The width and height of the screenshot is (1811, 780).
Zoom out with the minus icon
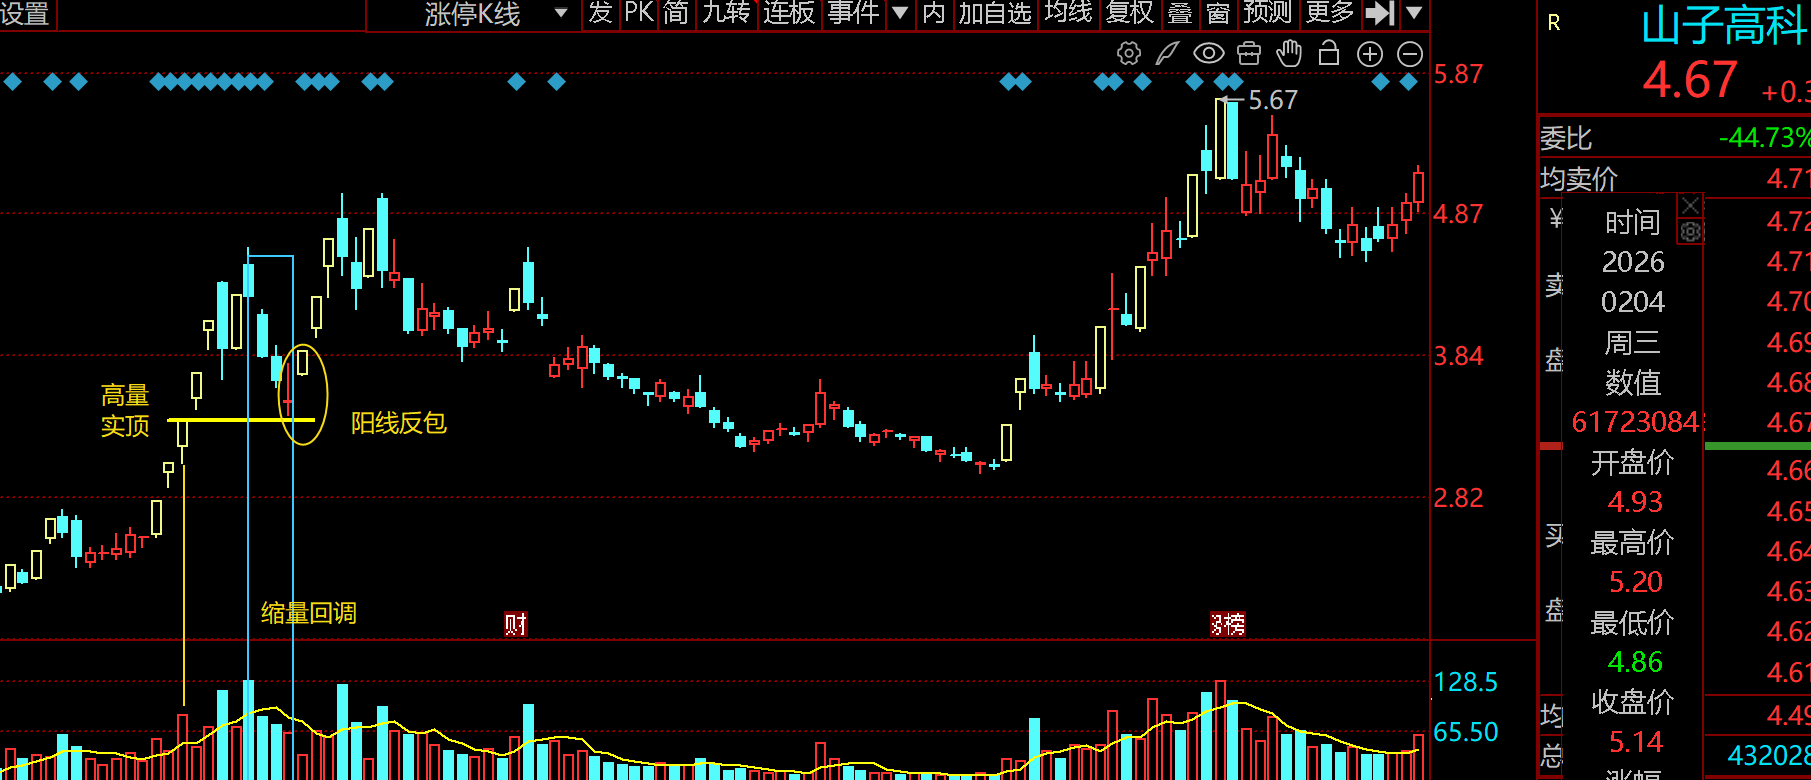pyautogui.click(x=1410, y=54)
